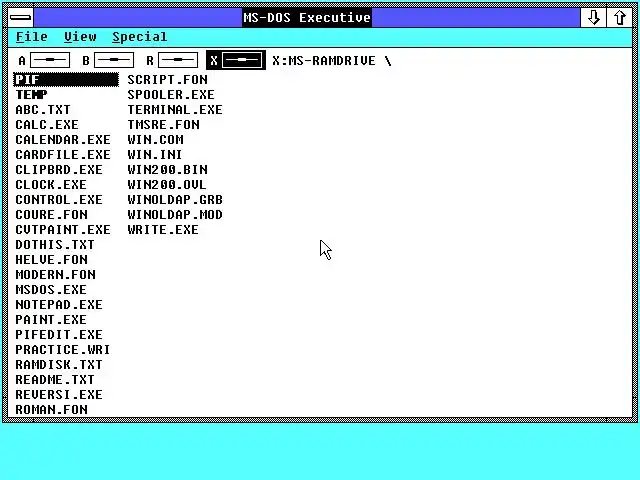640x480 pixels.
Task: Open the Special menu
Action: click(140, 37)
